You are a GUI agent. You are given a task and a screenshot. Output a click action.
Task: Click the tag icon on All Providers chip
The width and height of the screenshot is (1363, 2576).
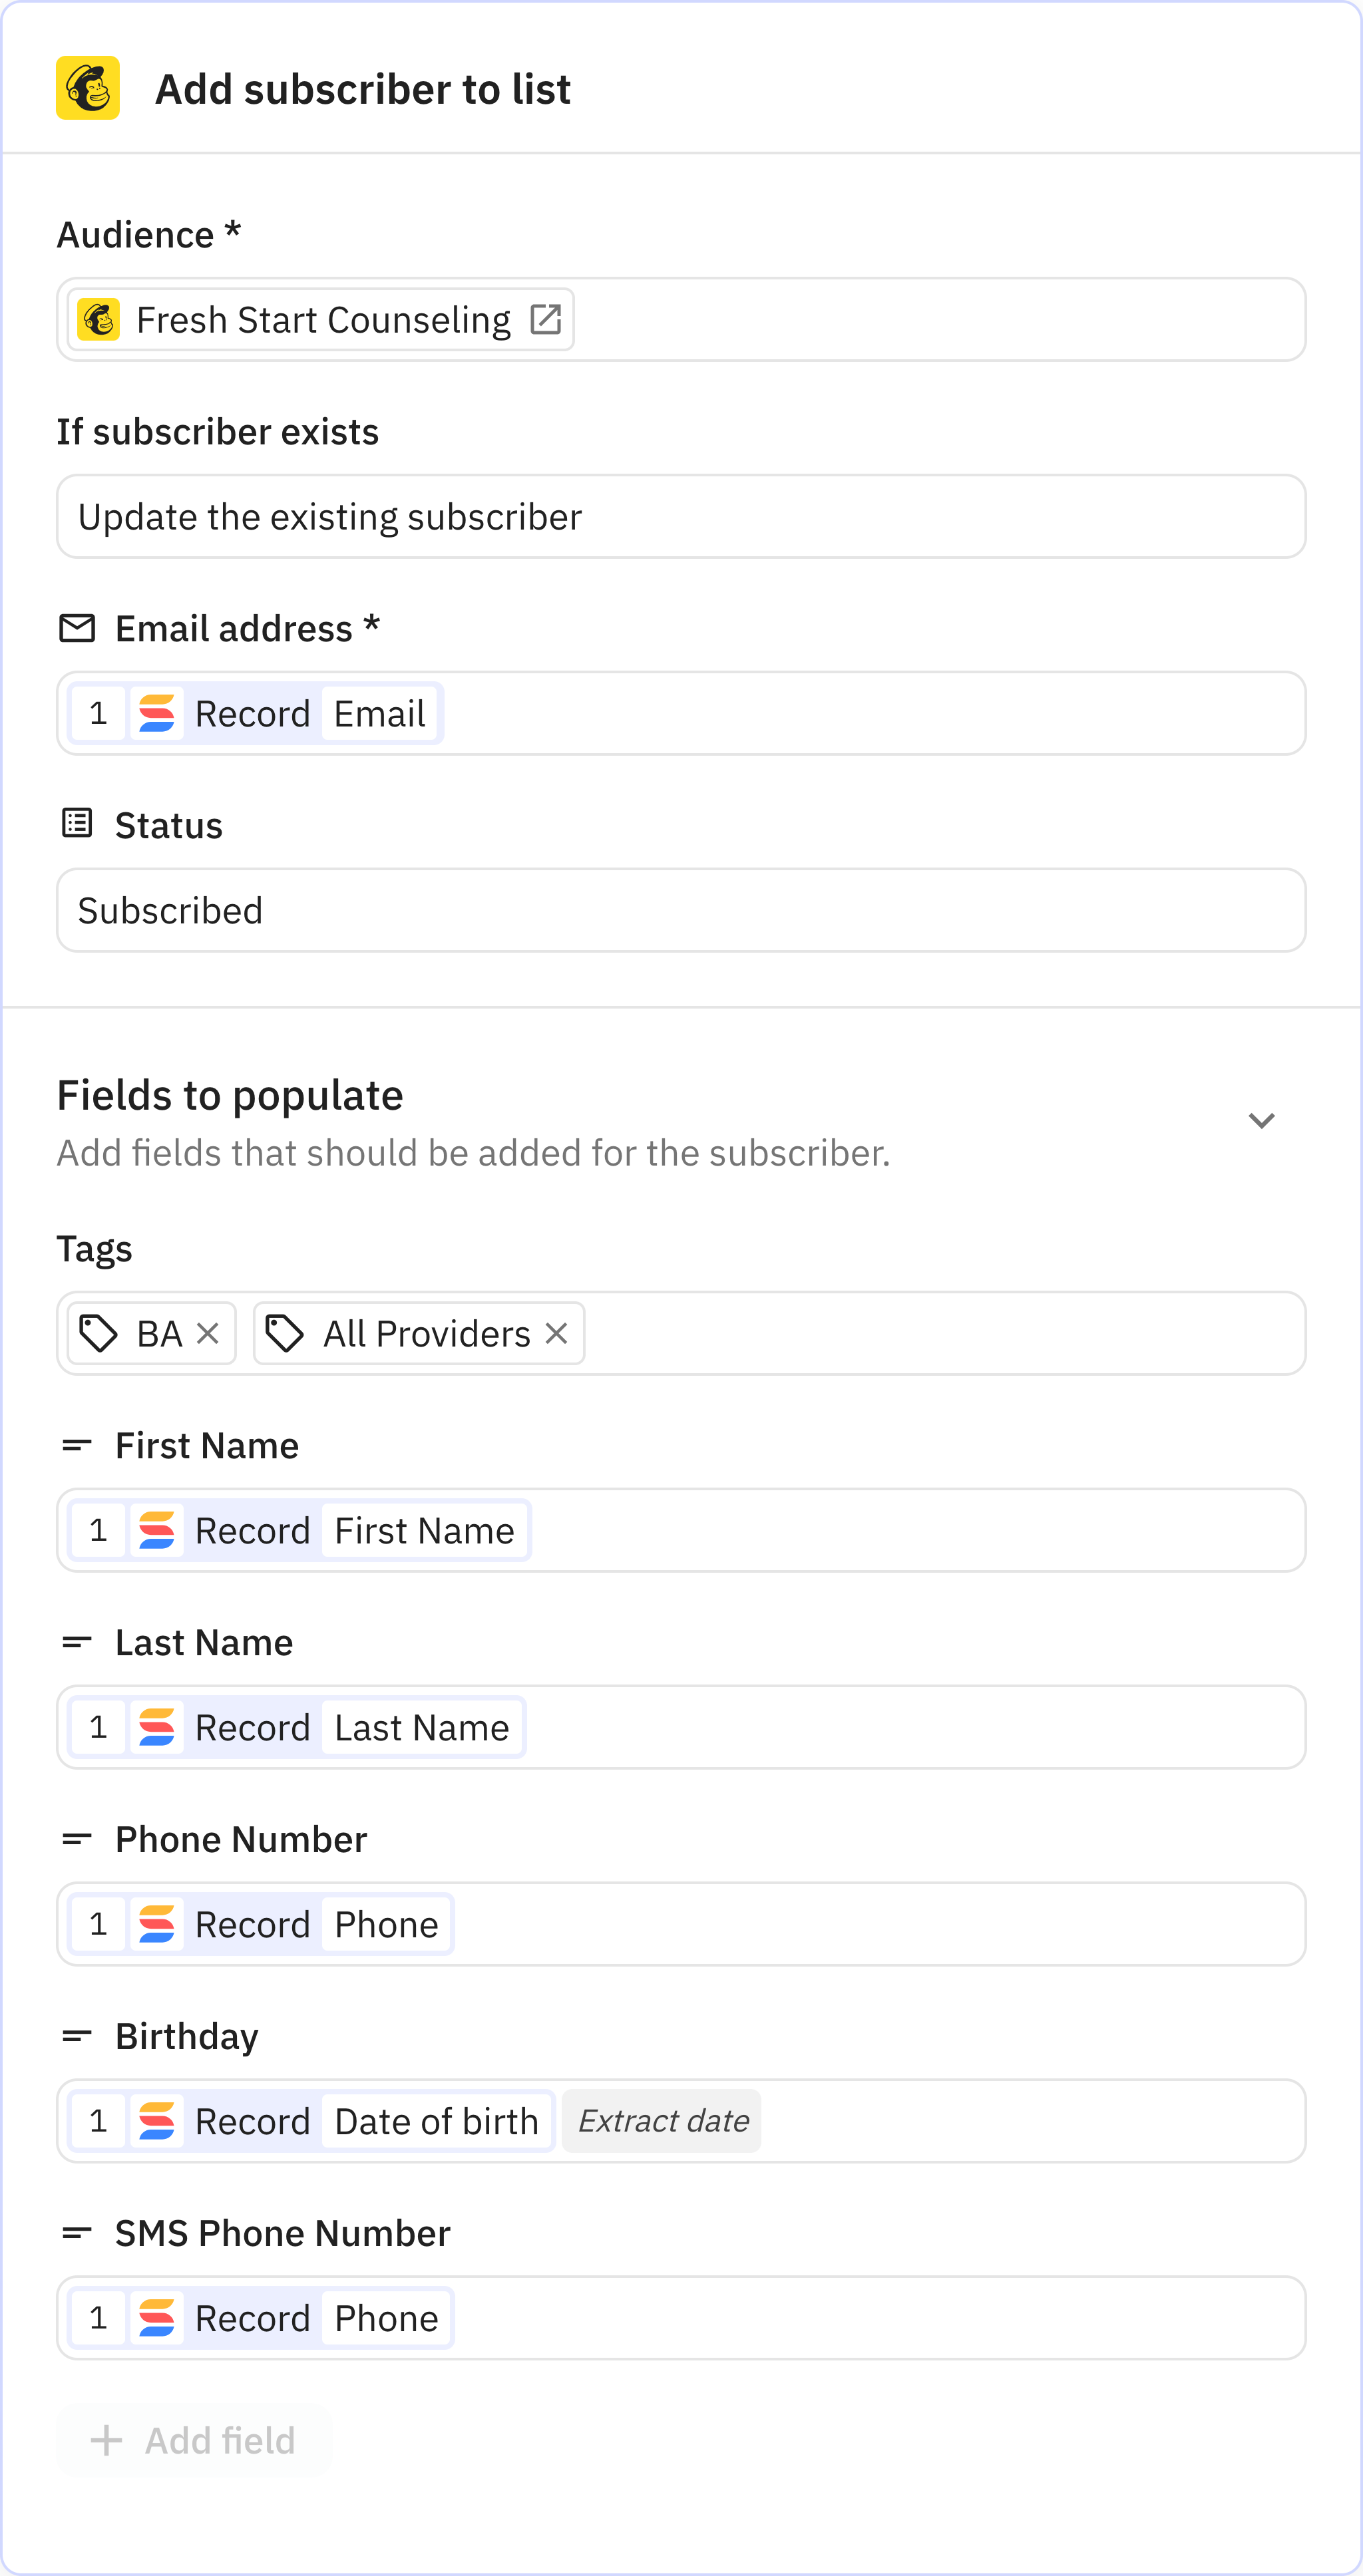(285, 1333)
